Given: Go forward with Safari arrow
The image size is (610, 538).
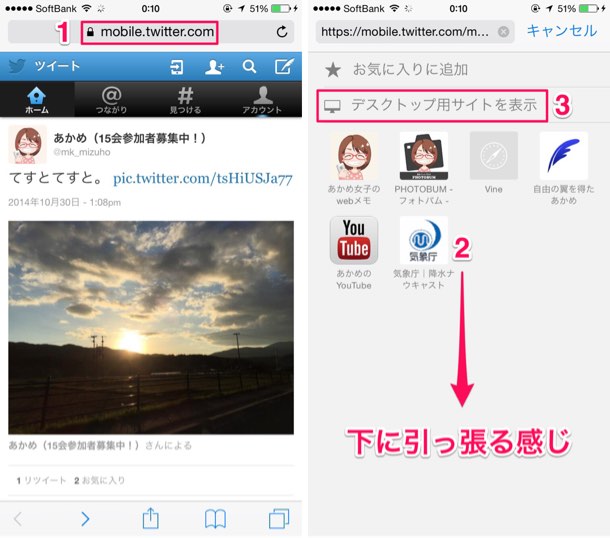Looking at the screenshot, I should 85,519.
